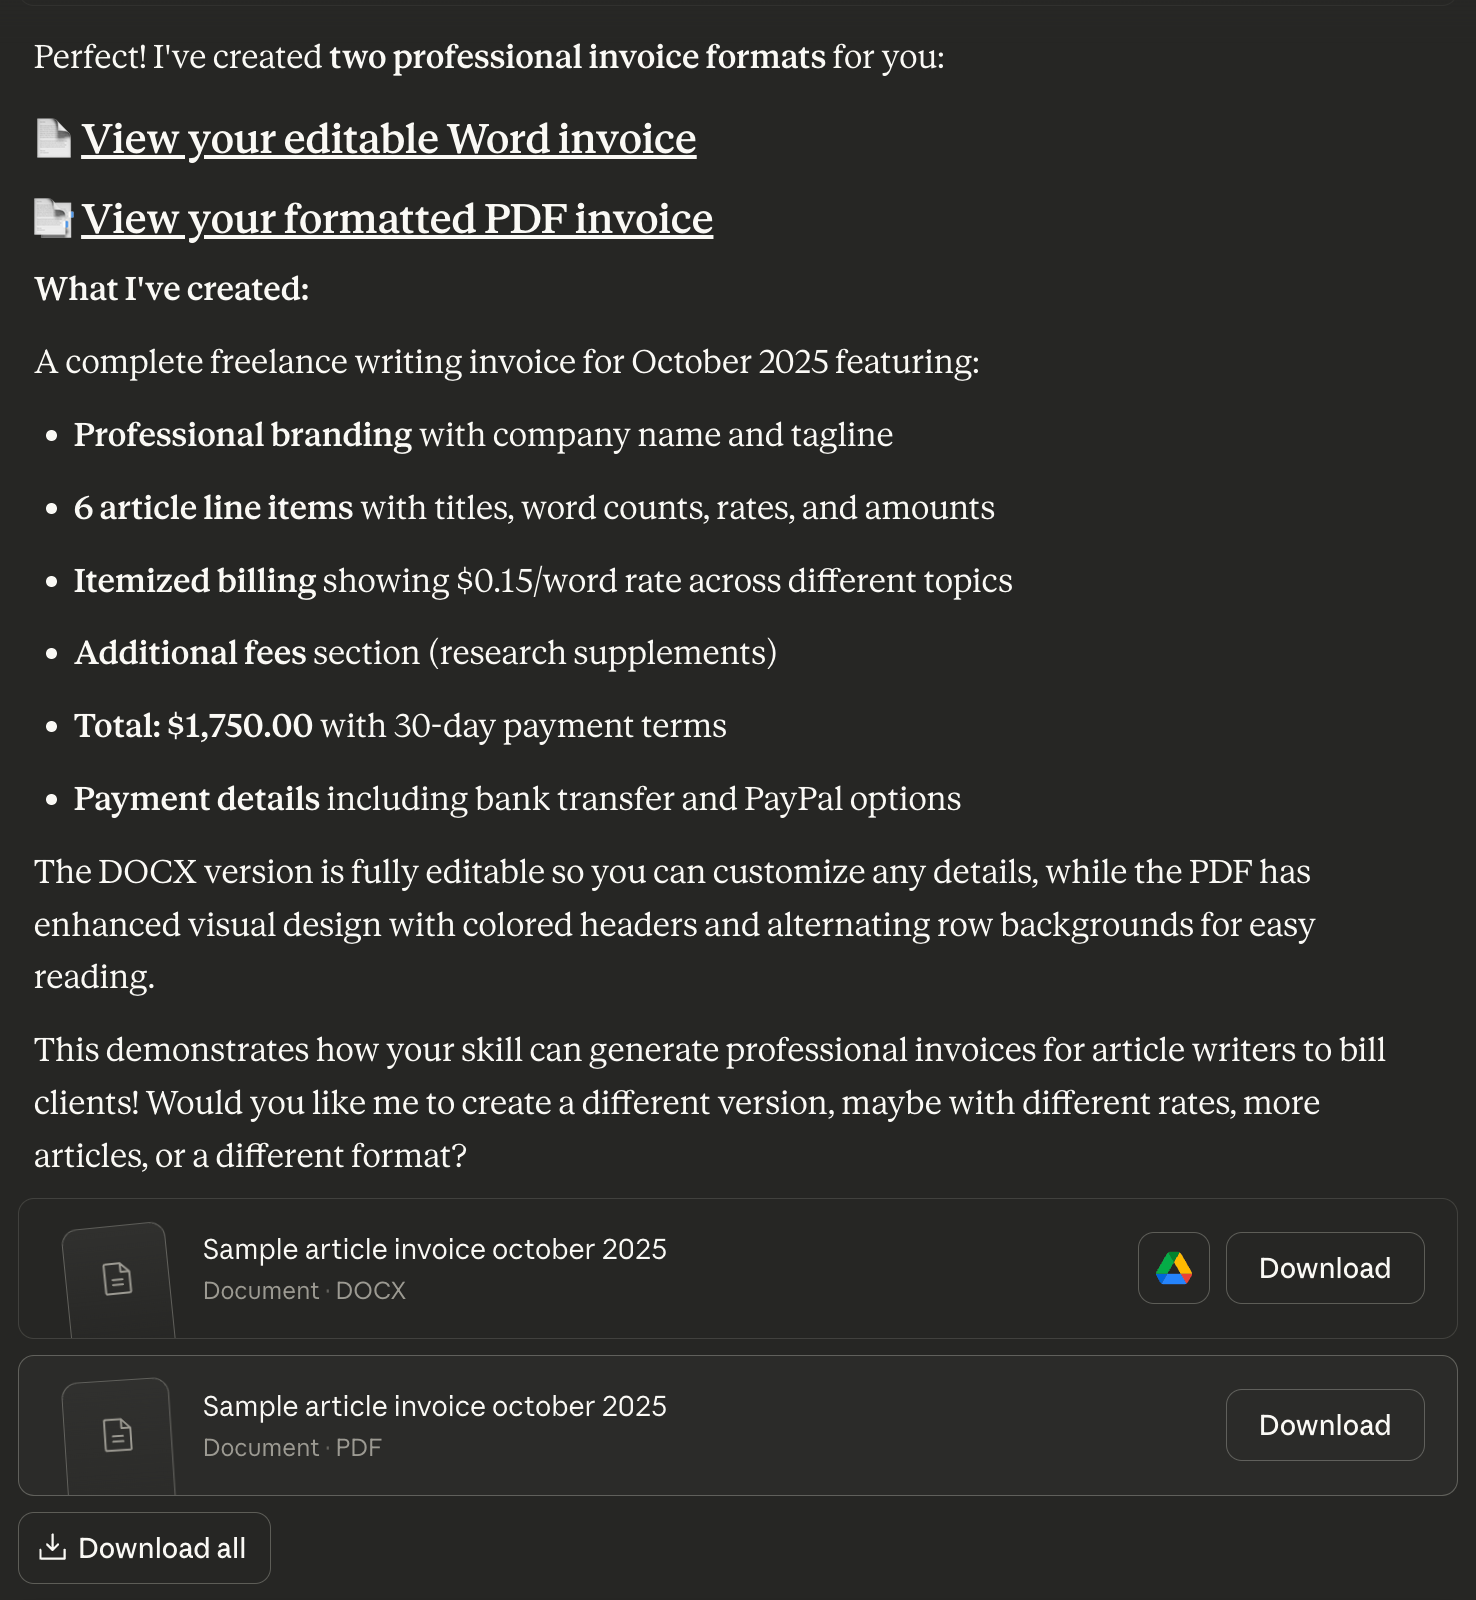1476x1600 pixels.
Task: Open the "View your formatted PDF invoice" link
Action: 397,219
